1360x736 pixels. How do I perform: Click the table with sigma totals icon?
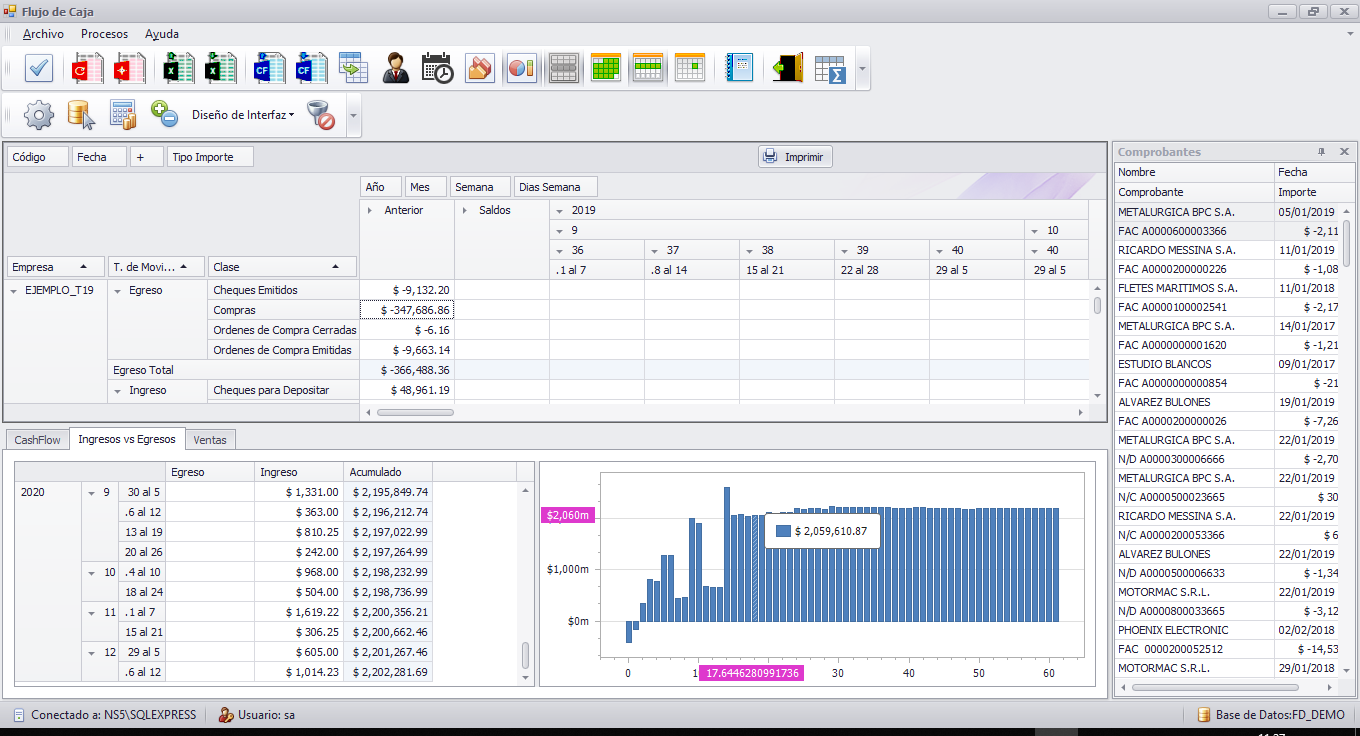click(x=830, y=68)
